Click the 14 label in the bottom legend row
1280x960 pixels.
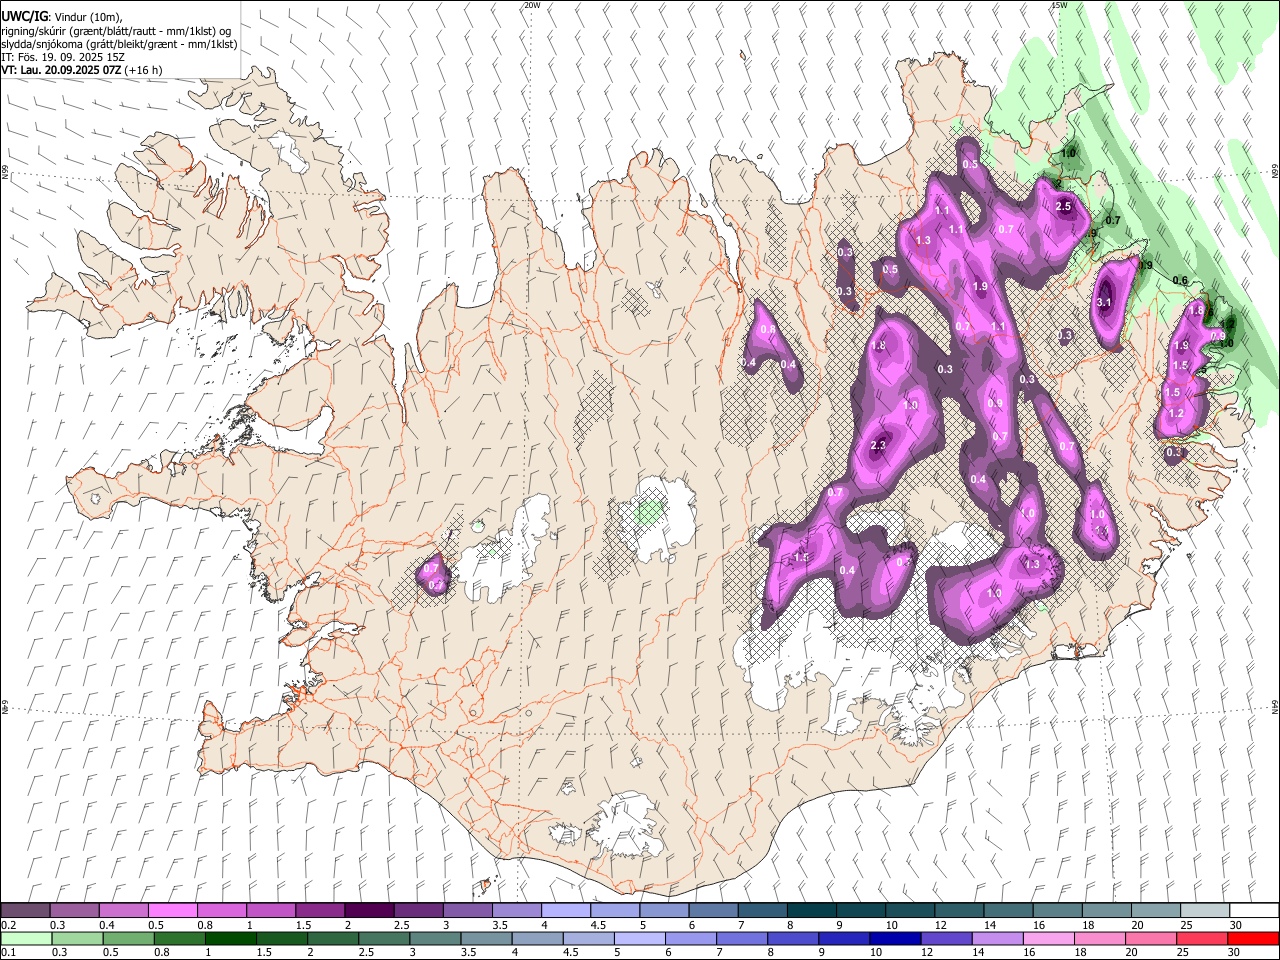979,952
